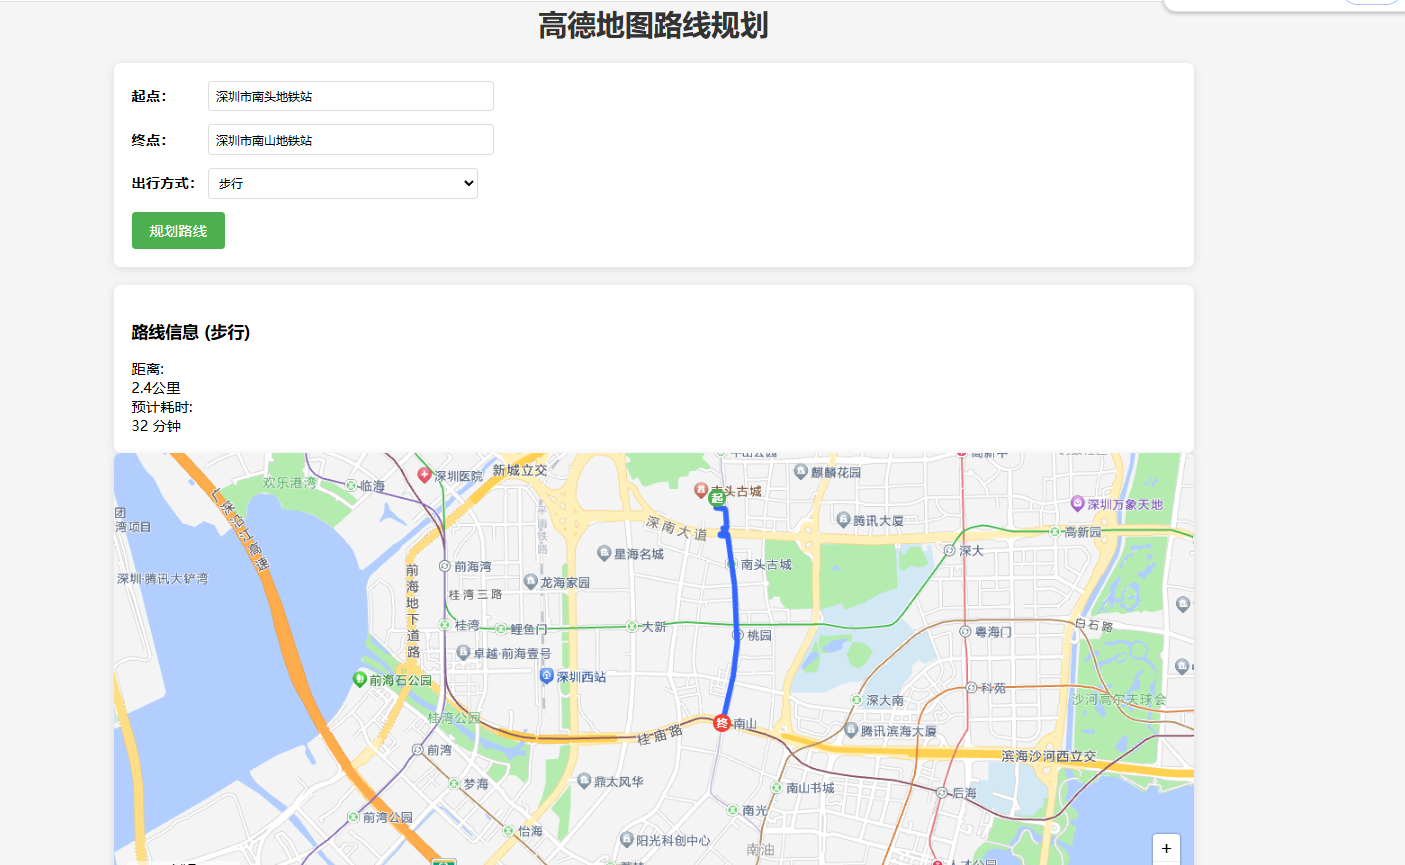
Task: Click the 32 分钟 duration value
Action: [156, 426]
